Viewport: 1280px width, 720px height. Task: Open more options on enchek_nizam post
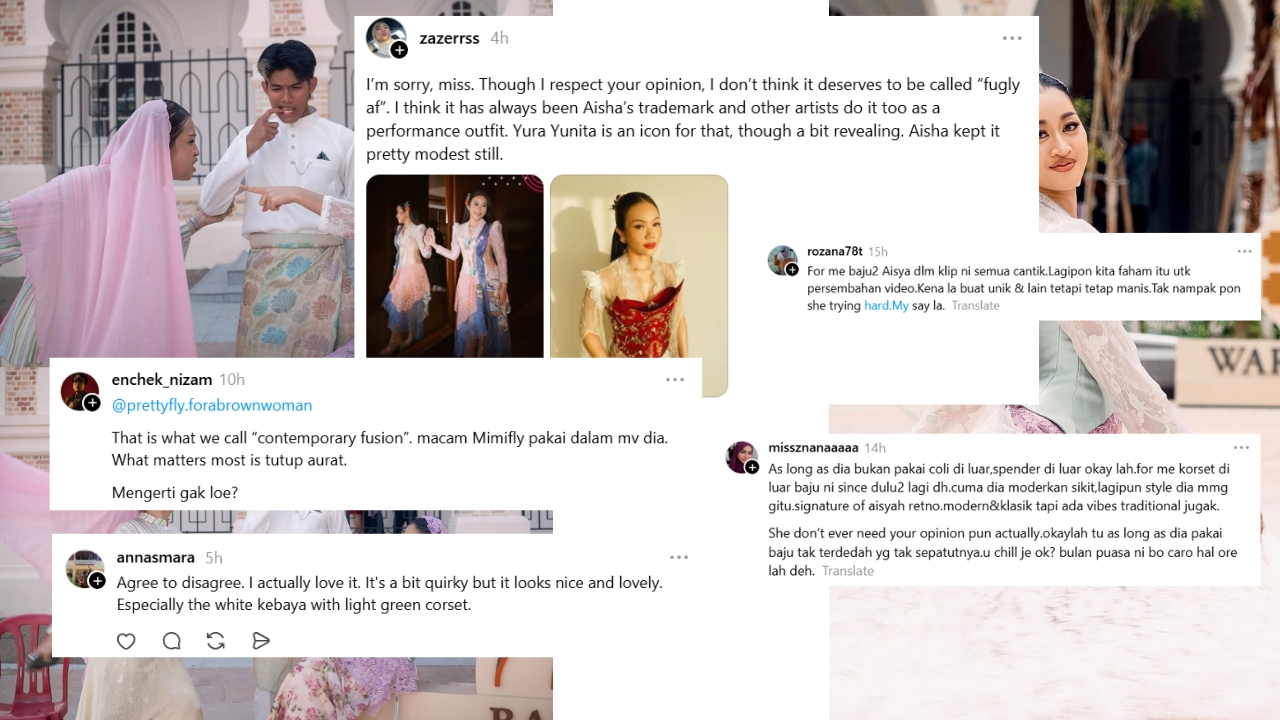pos(675,380)
